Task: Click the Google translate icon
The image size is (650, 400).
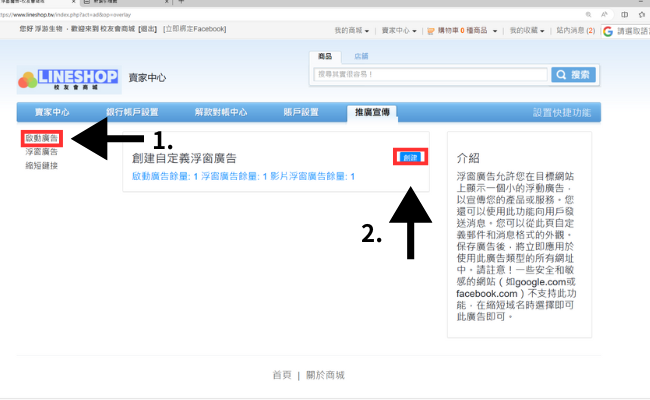Action: pyautogui.click(x=608, y=32)
